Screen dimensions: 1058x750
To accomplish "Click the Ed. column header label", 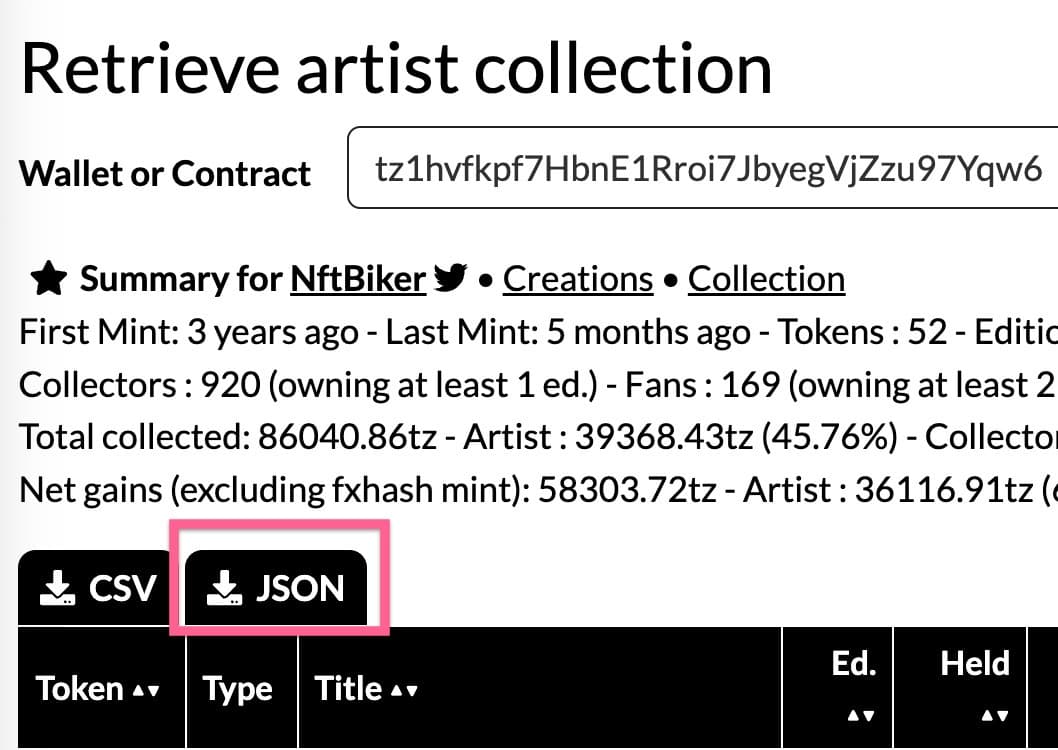I will [853, 665].
